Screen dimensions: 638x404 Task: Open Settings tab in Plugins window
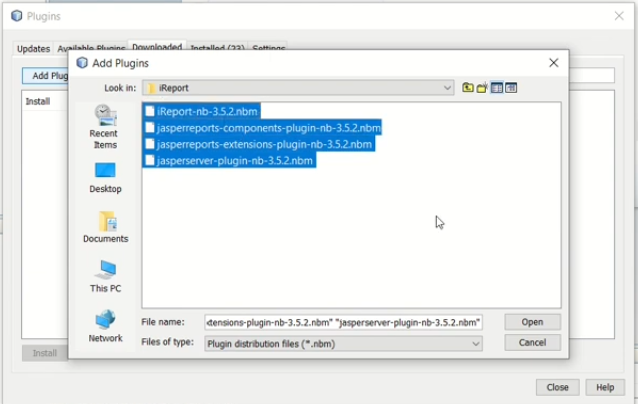pyautogui.click(x=269, y=48)
